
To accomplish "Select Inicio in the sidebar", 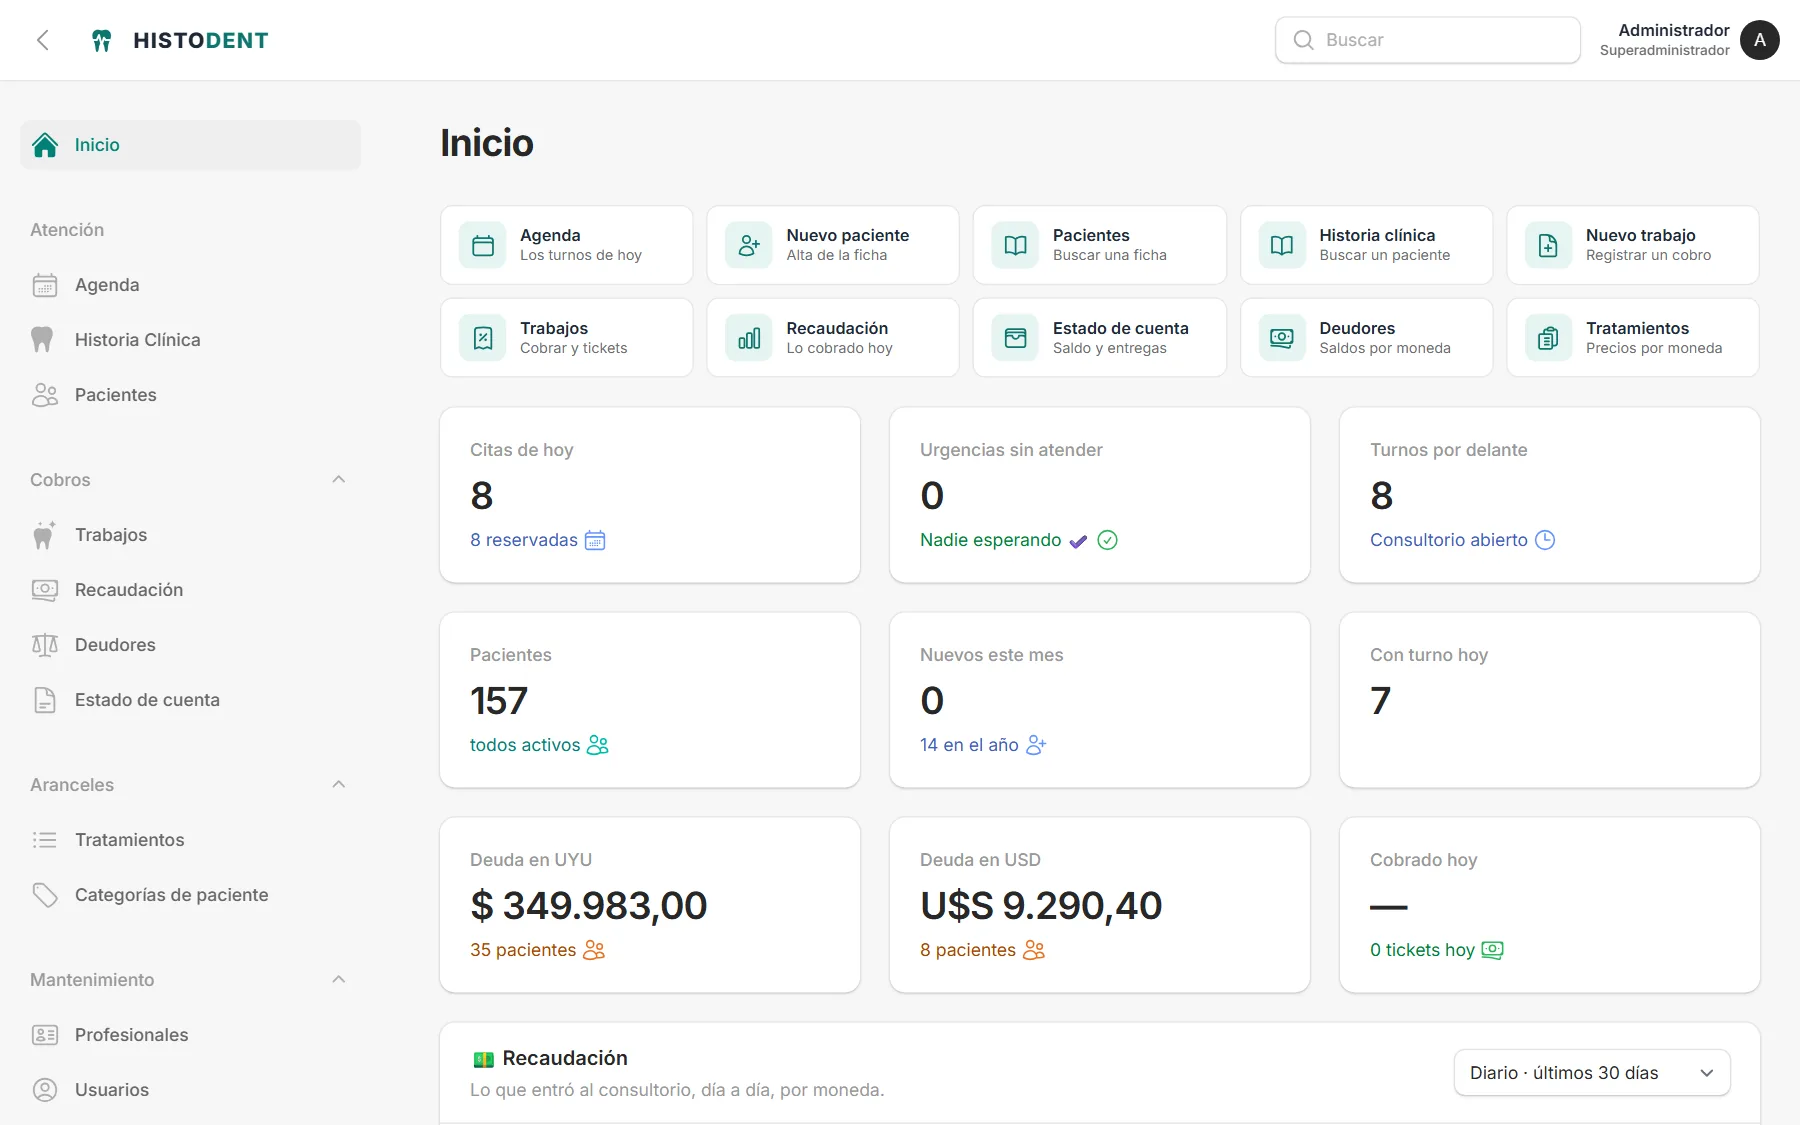I will pyautogui.click(x=190, y=145).
